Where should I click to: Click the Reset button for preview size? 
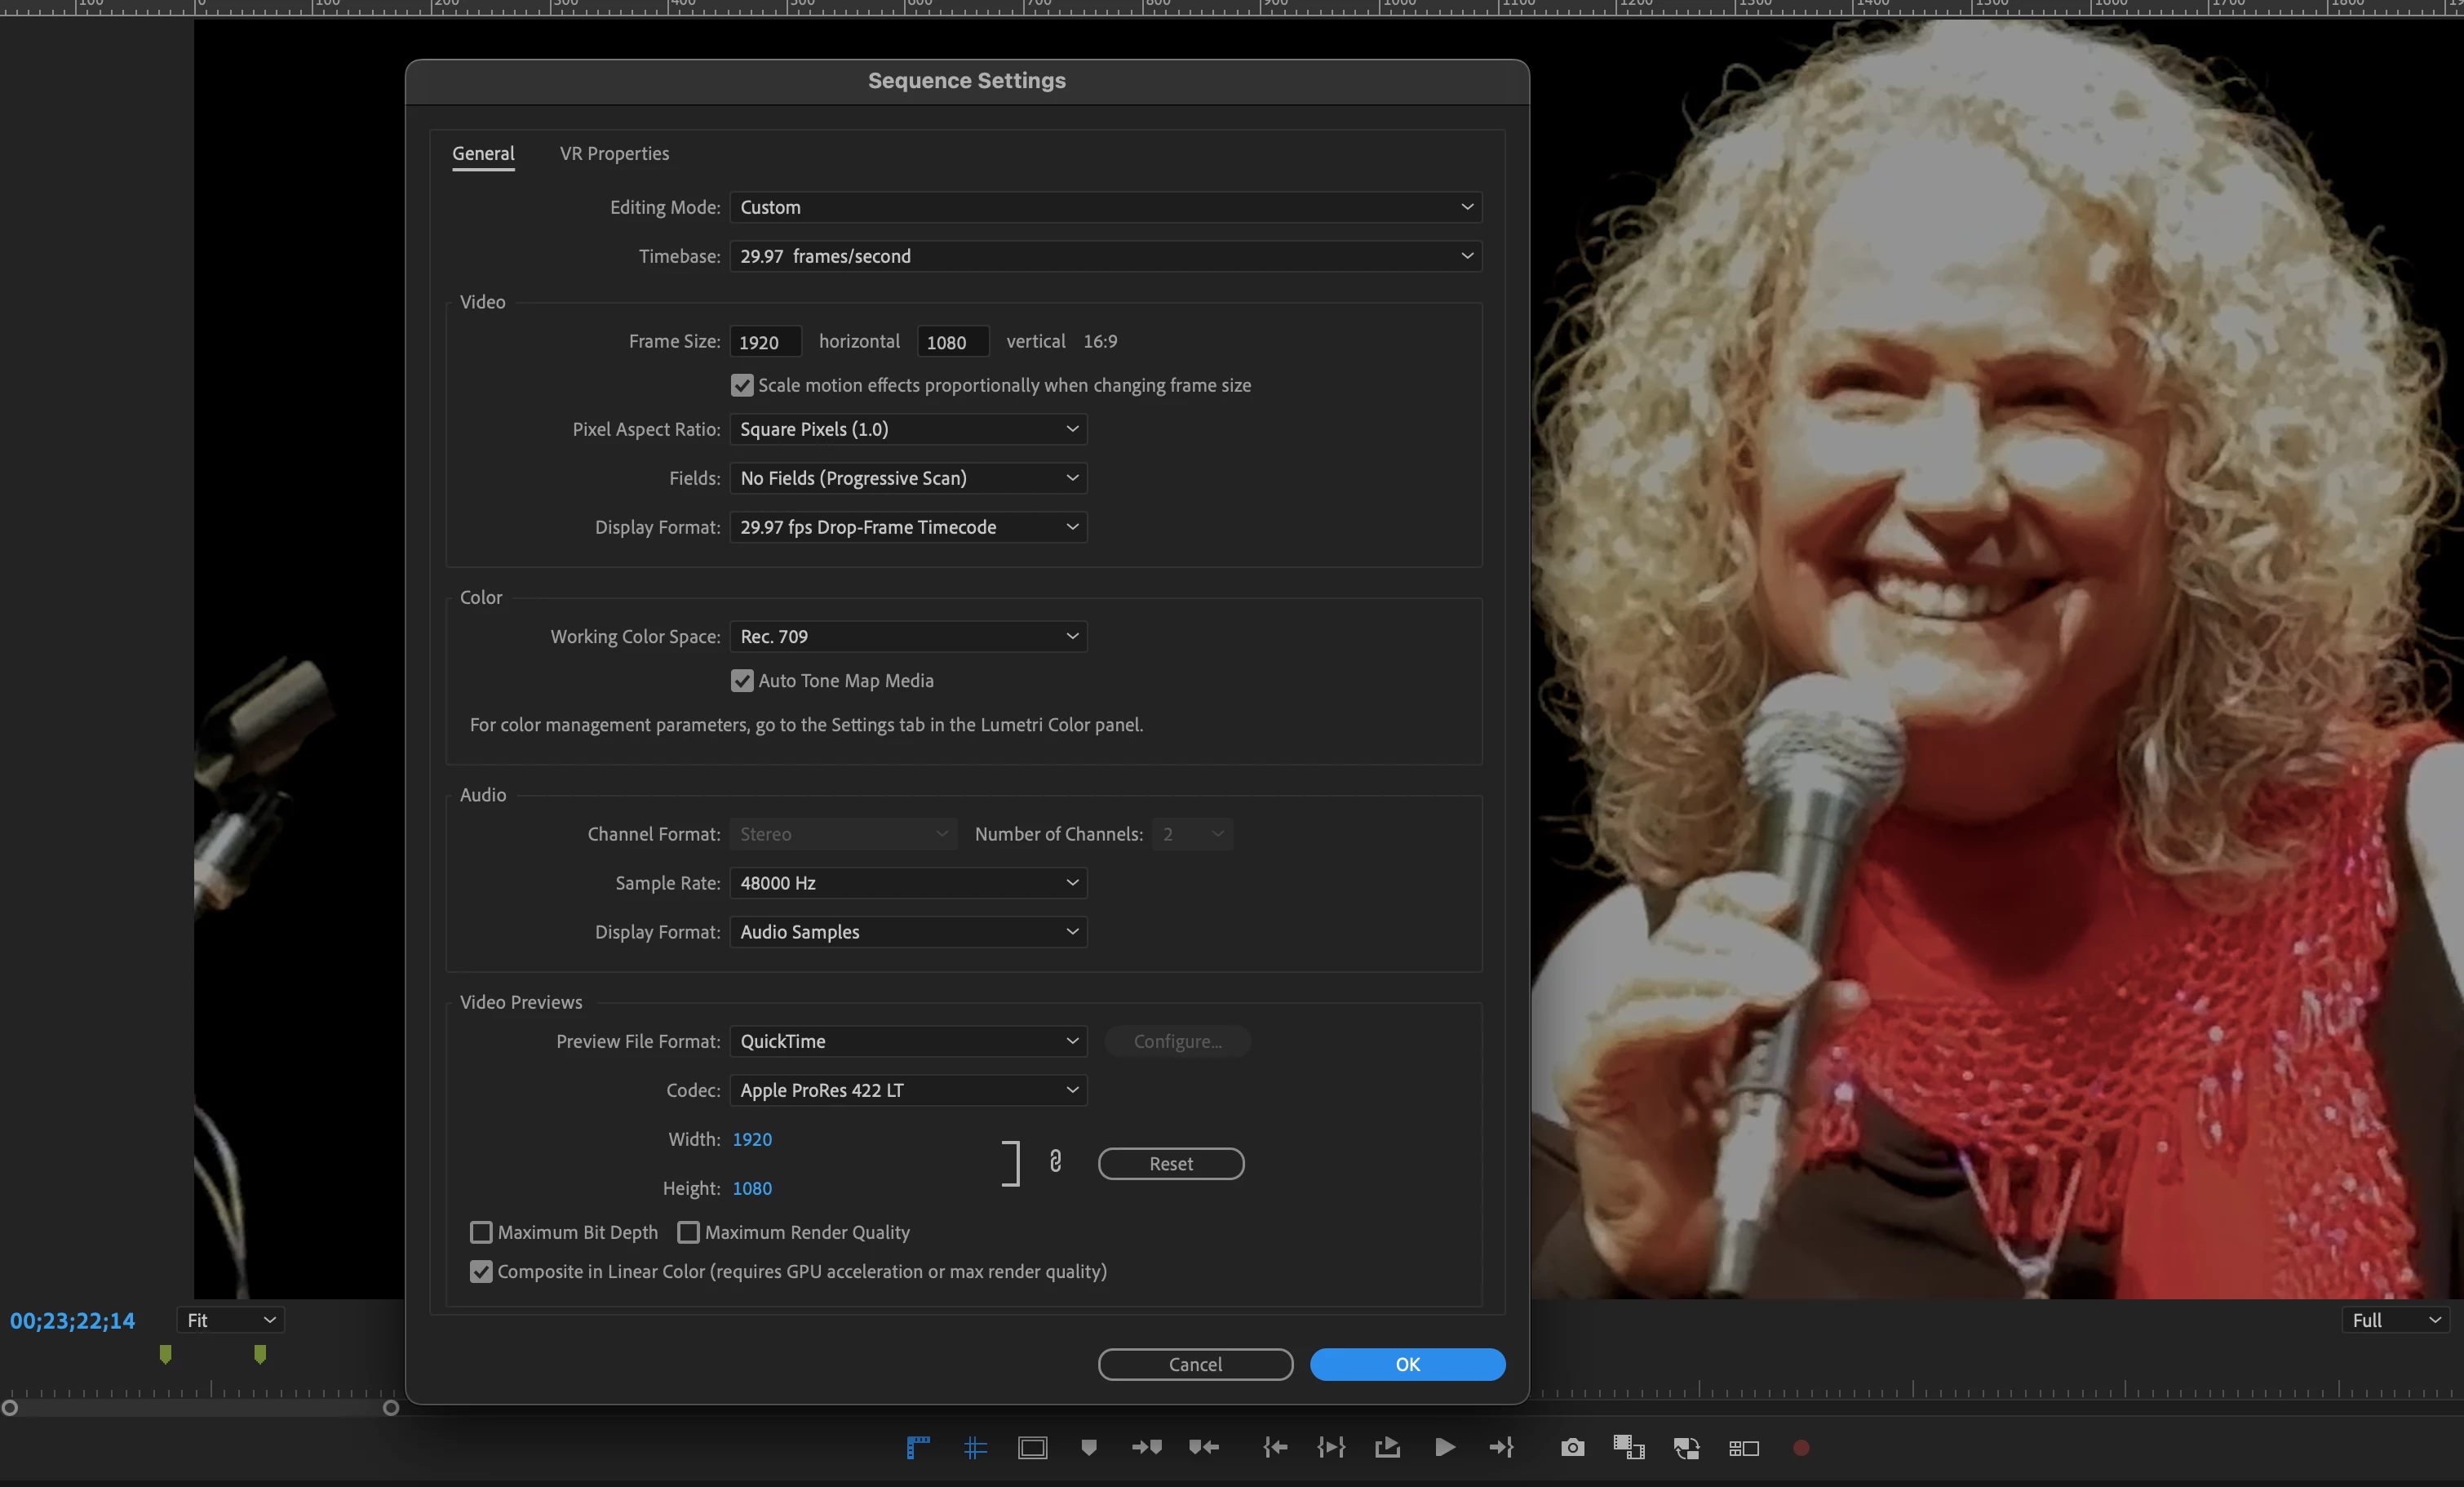click(x=1170, y=1163)
